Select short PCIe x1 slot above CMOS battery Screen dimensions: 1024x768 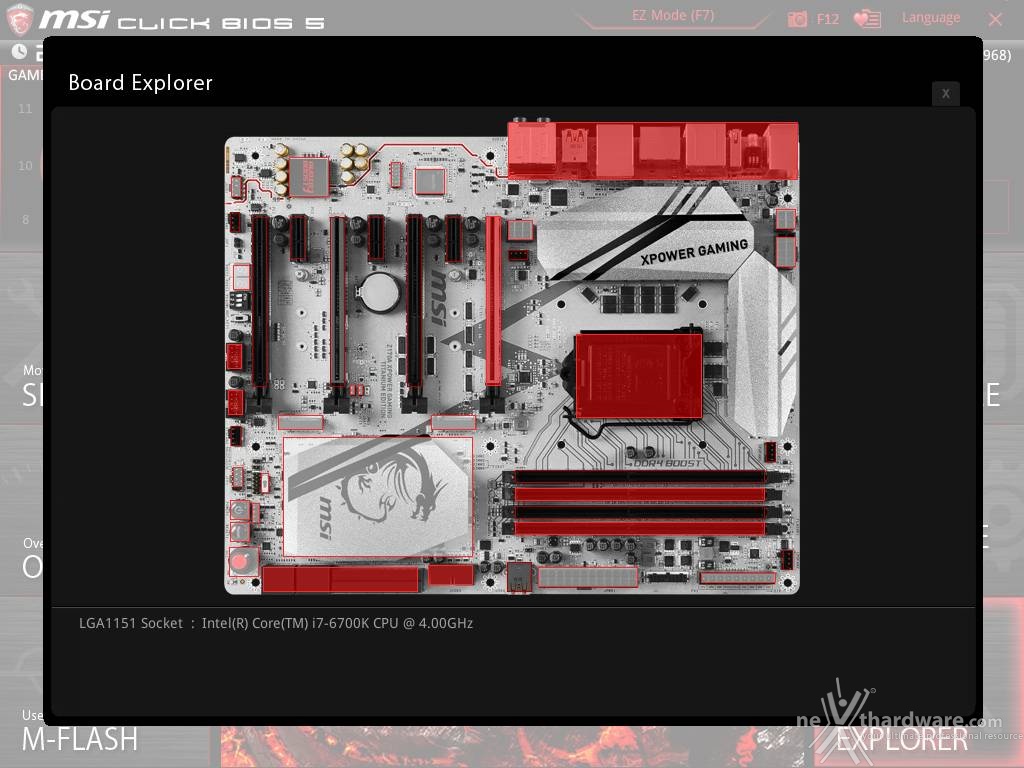[376, 238]
